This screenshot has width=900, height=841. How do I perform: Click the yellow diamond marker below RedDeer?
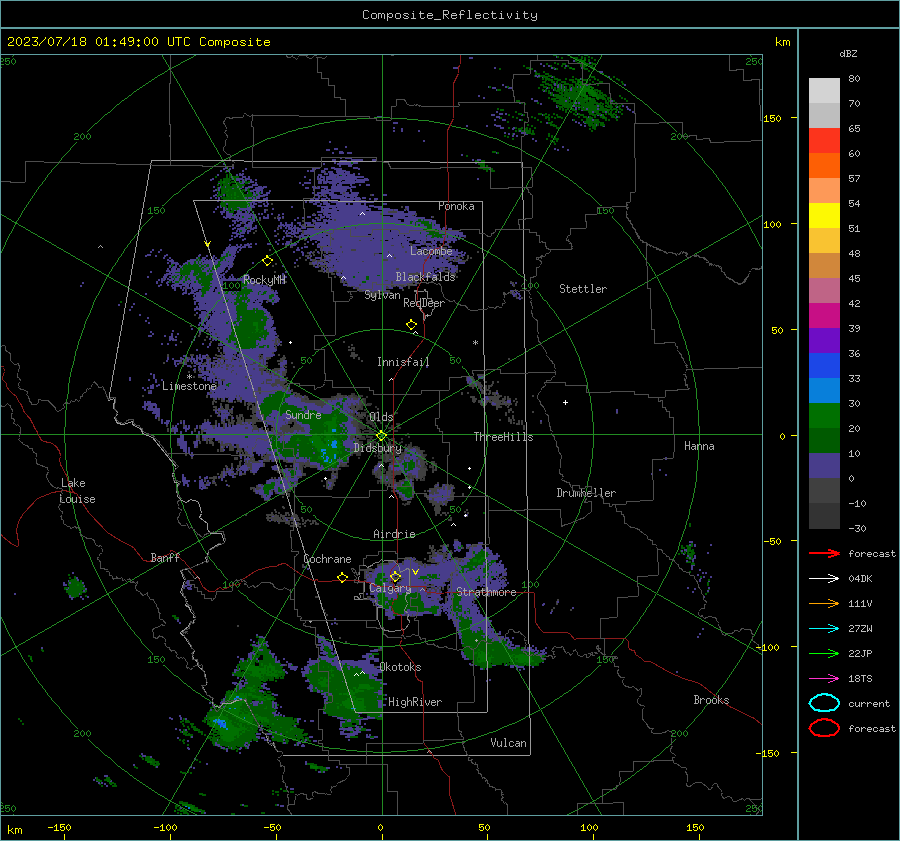412,325
